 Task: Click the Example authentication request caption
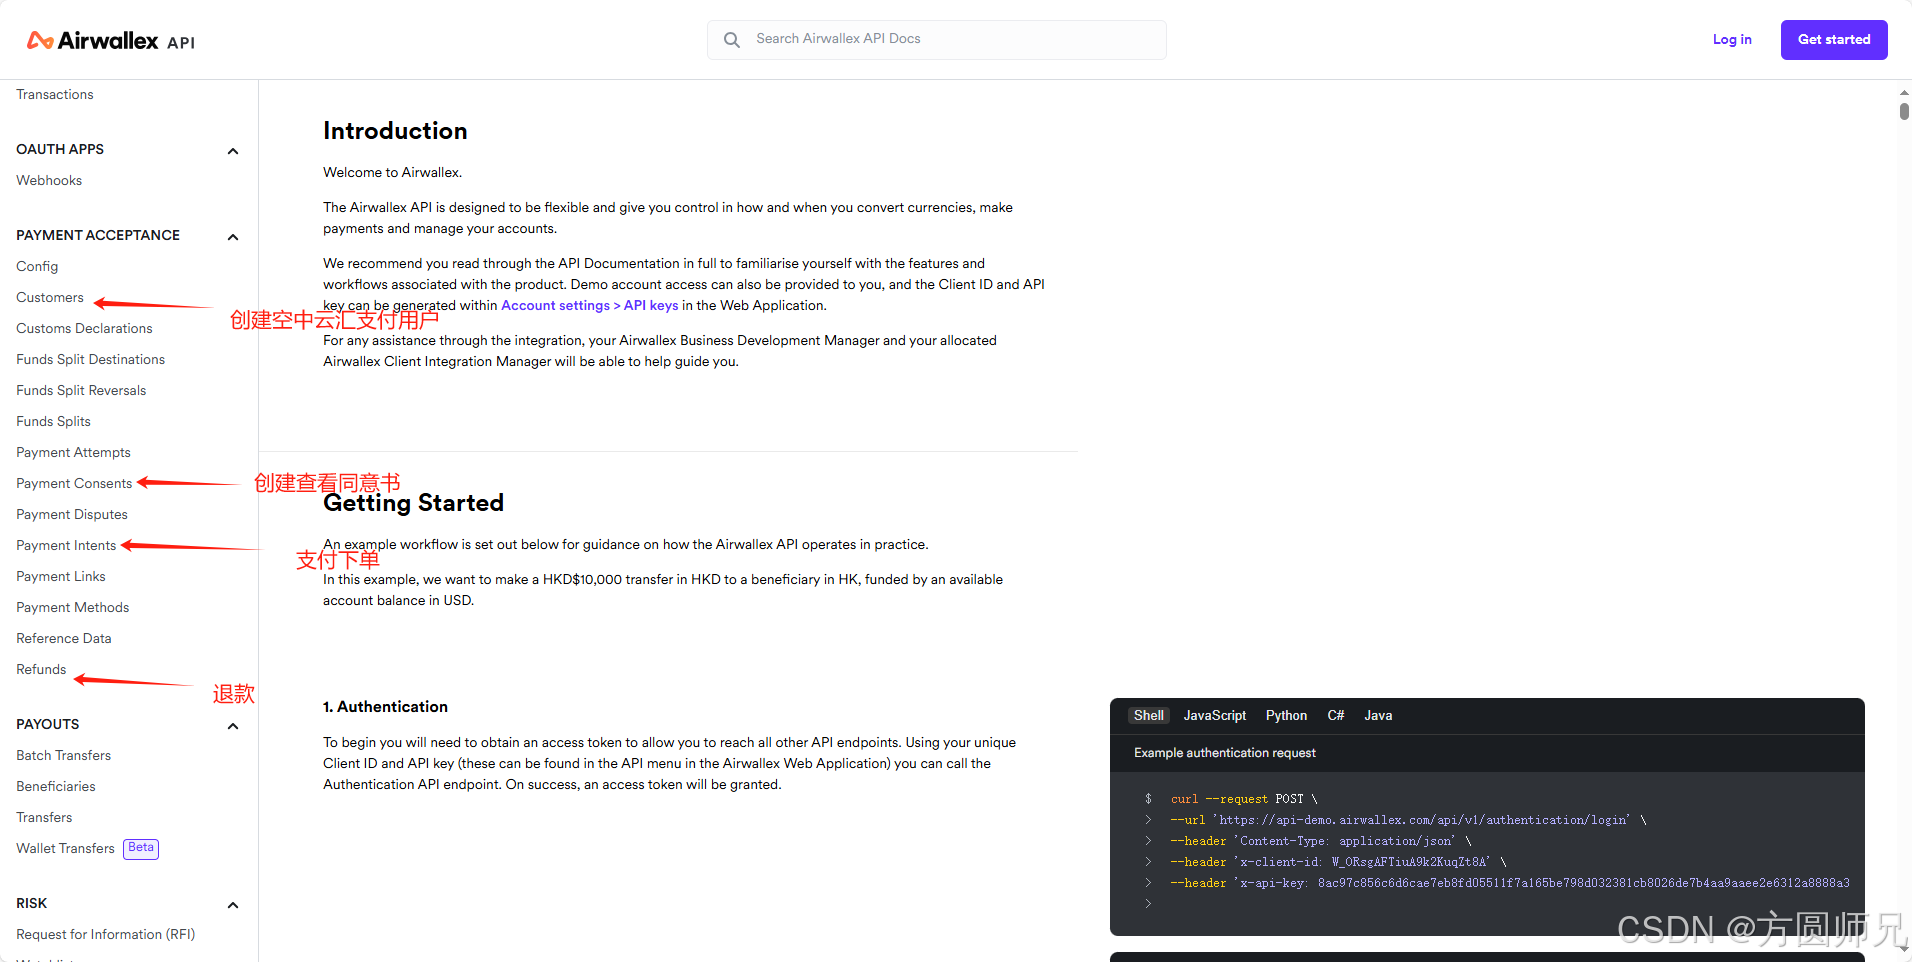pyautogui.click(x=1225, y=752)
